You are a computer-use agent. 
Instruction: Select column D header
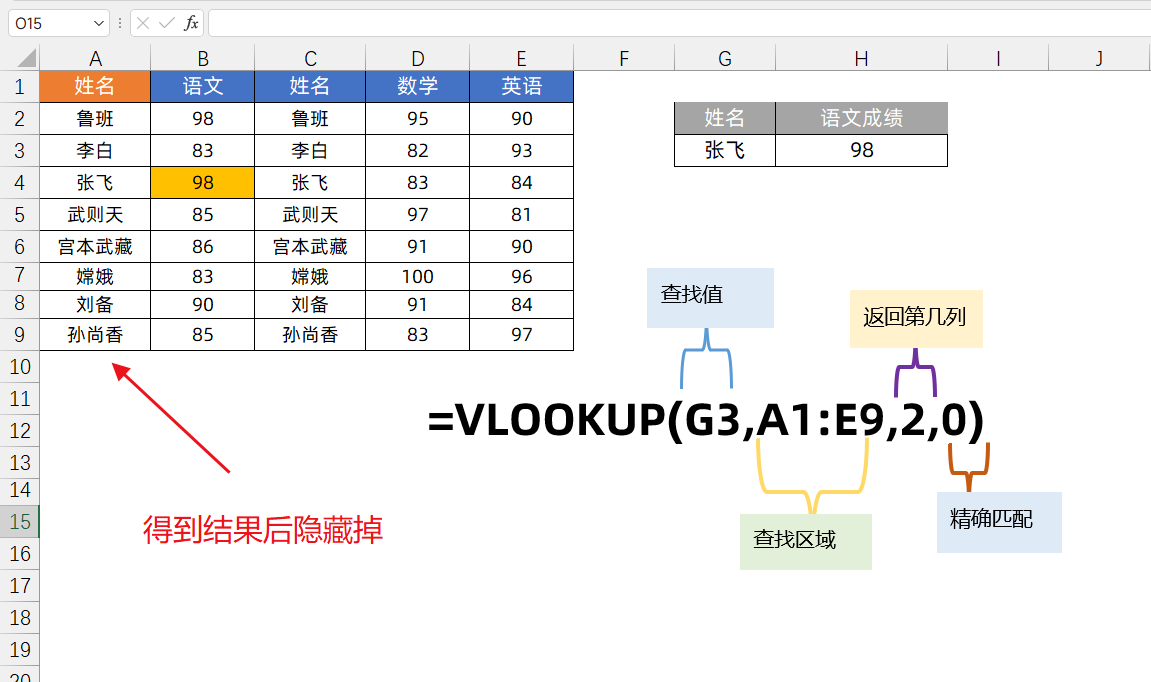pyautogui.click(x=417, y=58)
